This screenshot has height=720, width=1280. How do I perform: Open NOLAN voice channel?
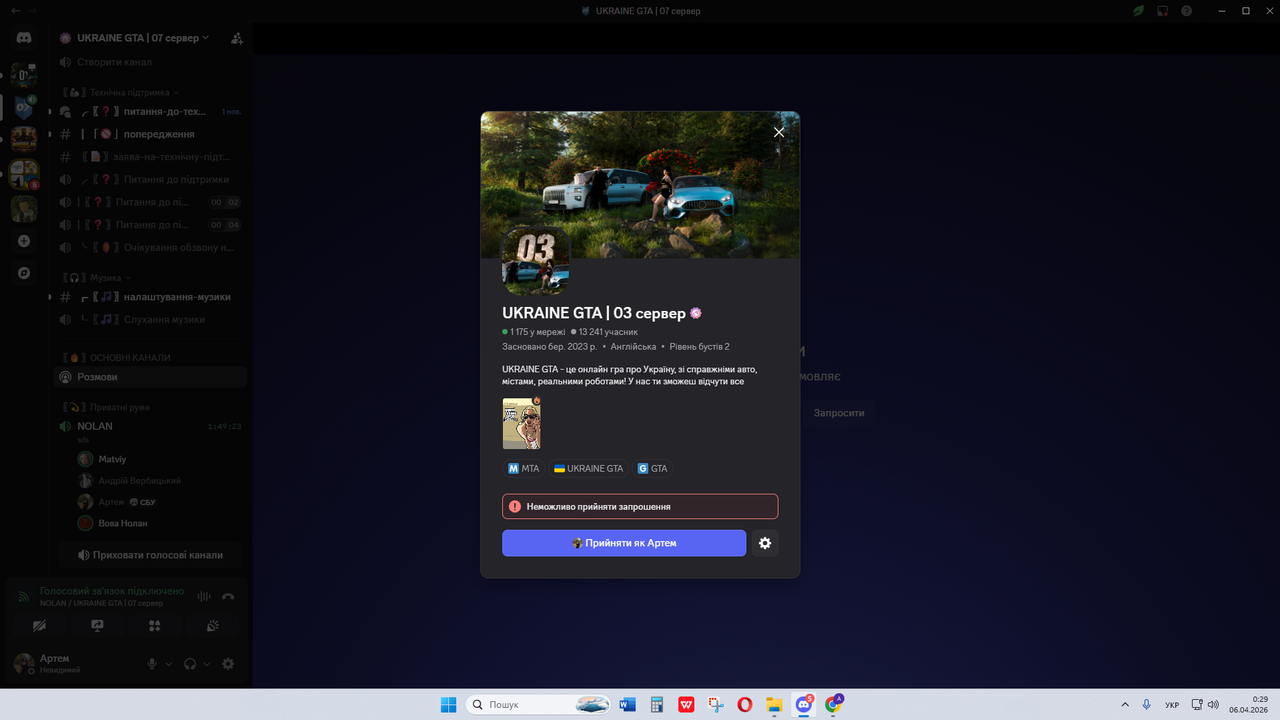[150, 426]
